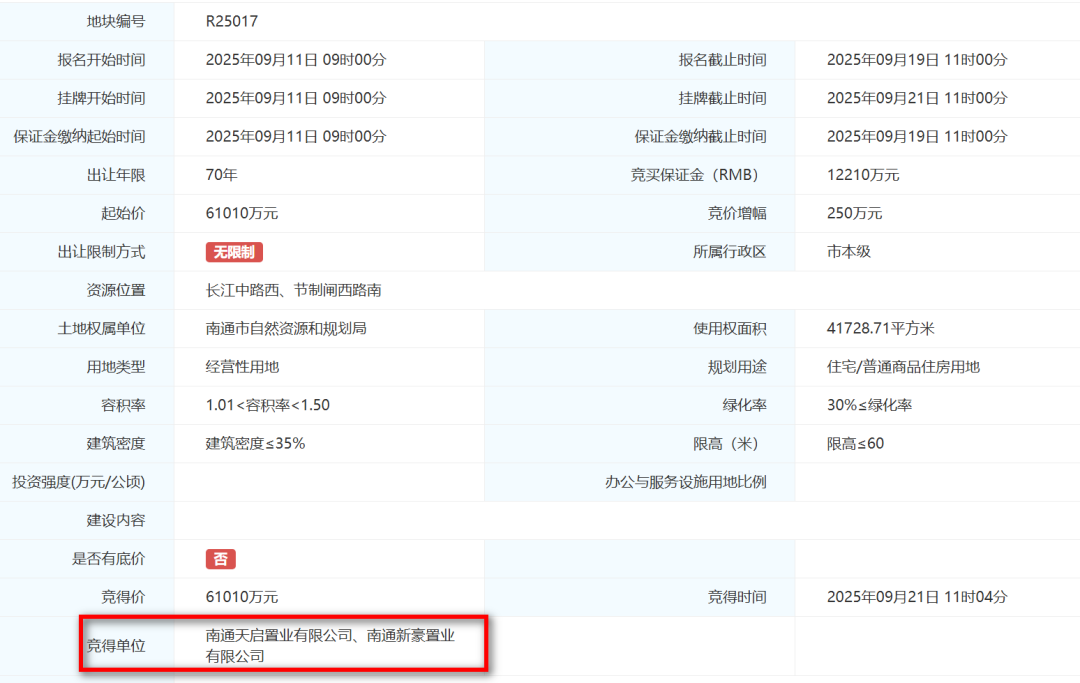The width and height of the screenshot is (1080, 683).
Task: Click the 是否有底价 label
Action: (109, 559)
